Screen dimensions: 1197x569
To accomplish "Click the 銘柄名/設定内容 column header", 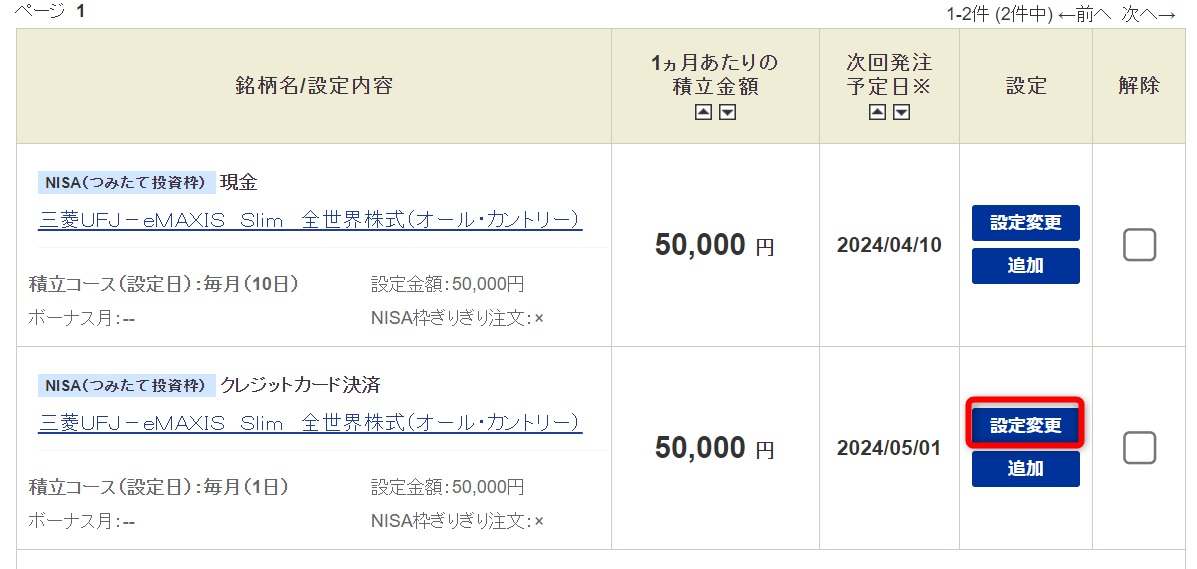I will [314, 86].
